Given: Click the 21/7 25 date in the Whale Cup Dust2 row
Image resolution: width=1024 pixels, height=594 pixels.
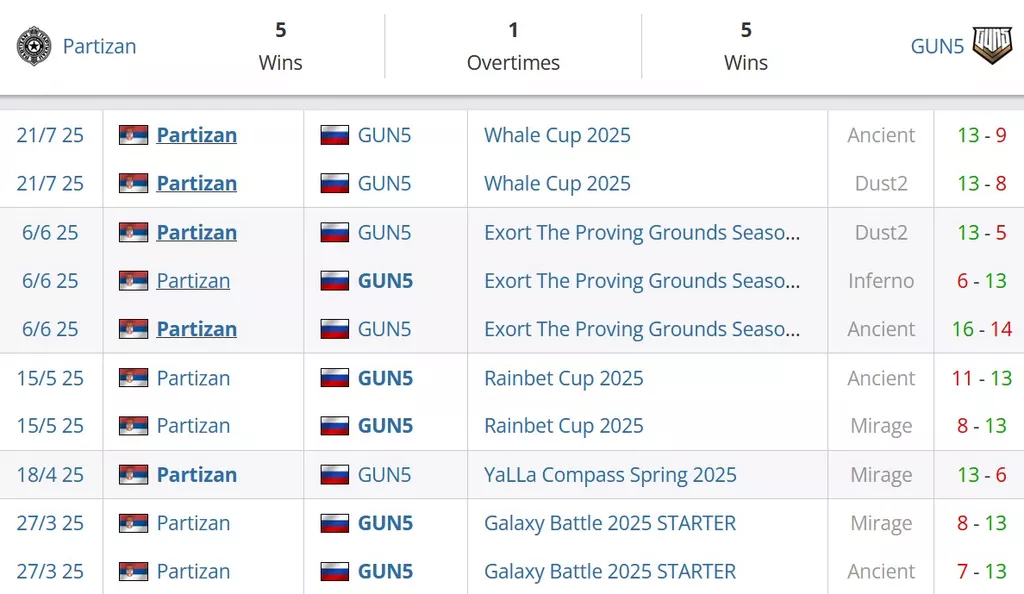Looking at the screenshot, I should click(50, 183).
